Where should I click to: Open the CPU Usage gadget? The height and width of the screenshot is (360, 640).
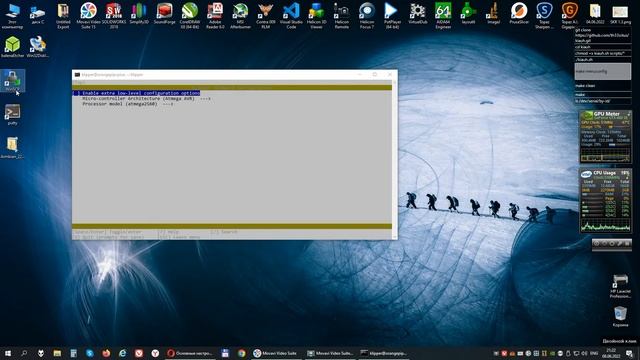click(x=605, y=201)
